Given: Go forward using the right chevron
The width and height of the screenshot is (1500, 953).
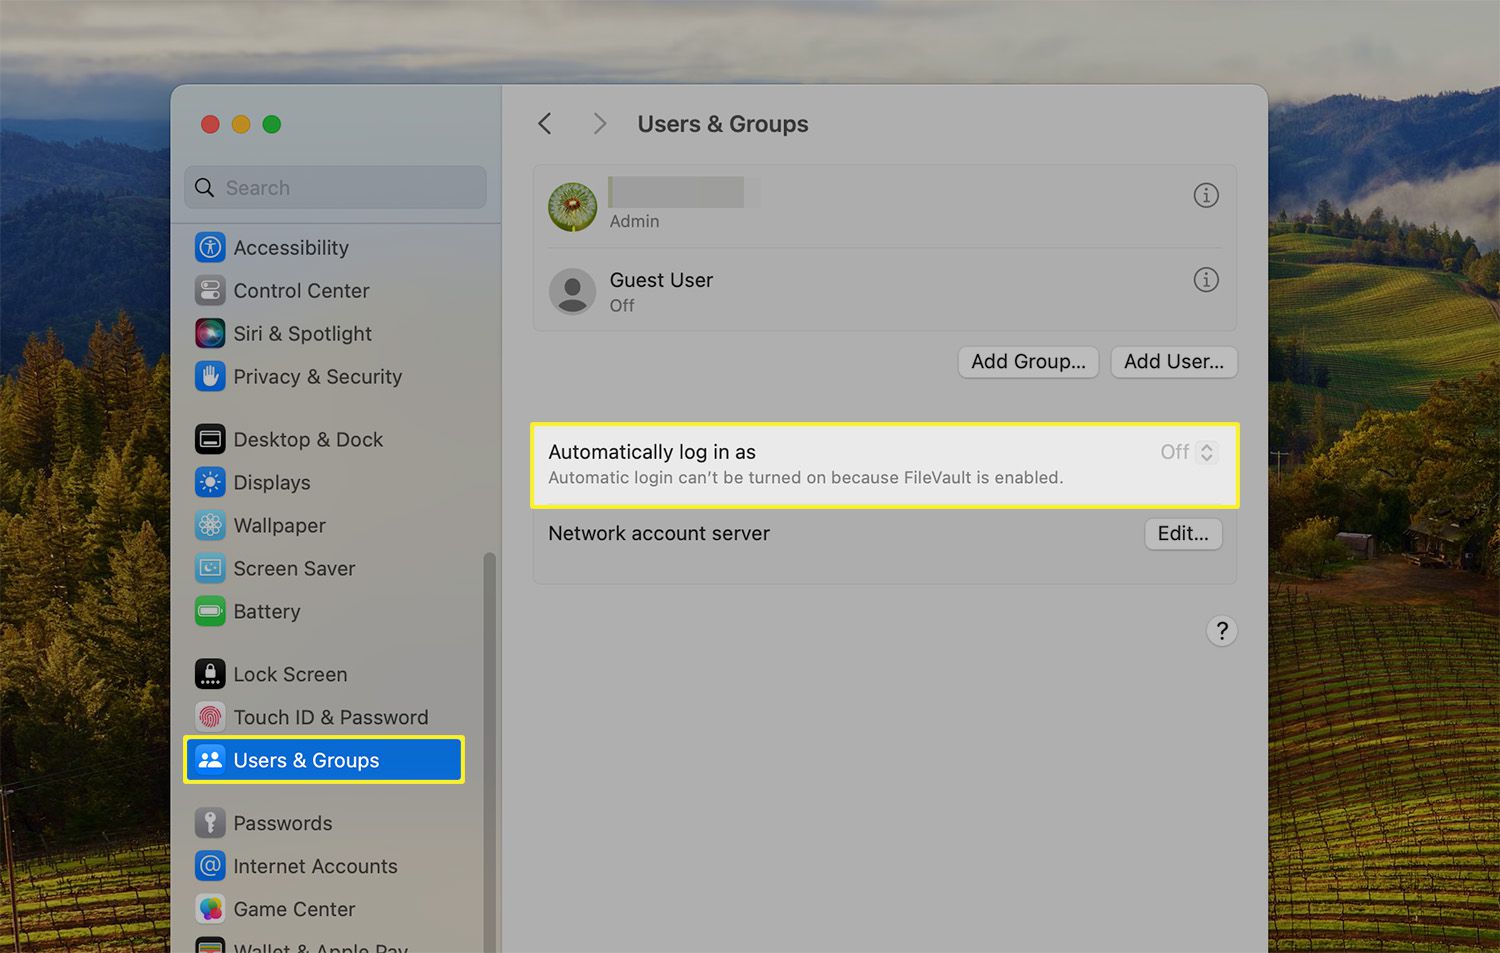Looking at the screenshot, I should click(600, 123).
